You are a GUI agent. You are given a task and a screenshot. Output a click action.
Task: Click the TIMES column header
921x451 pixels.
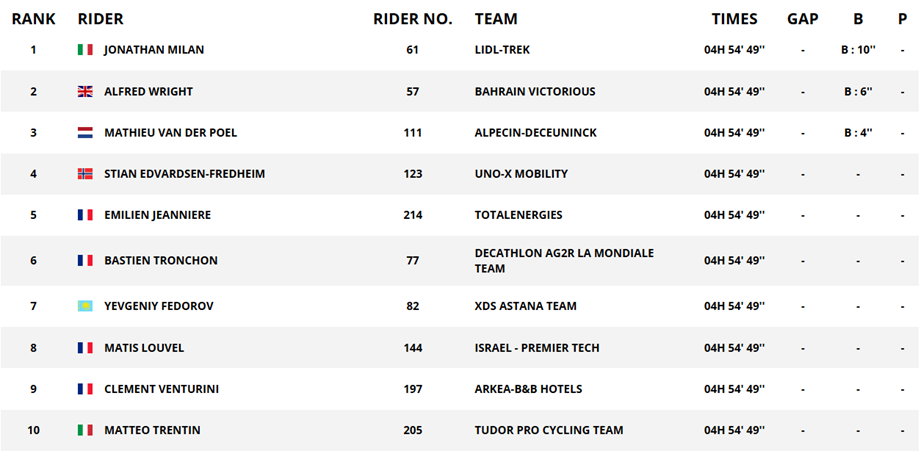pyautogui.click(x=735, y=19)
